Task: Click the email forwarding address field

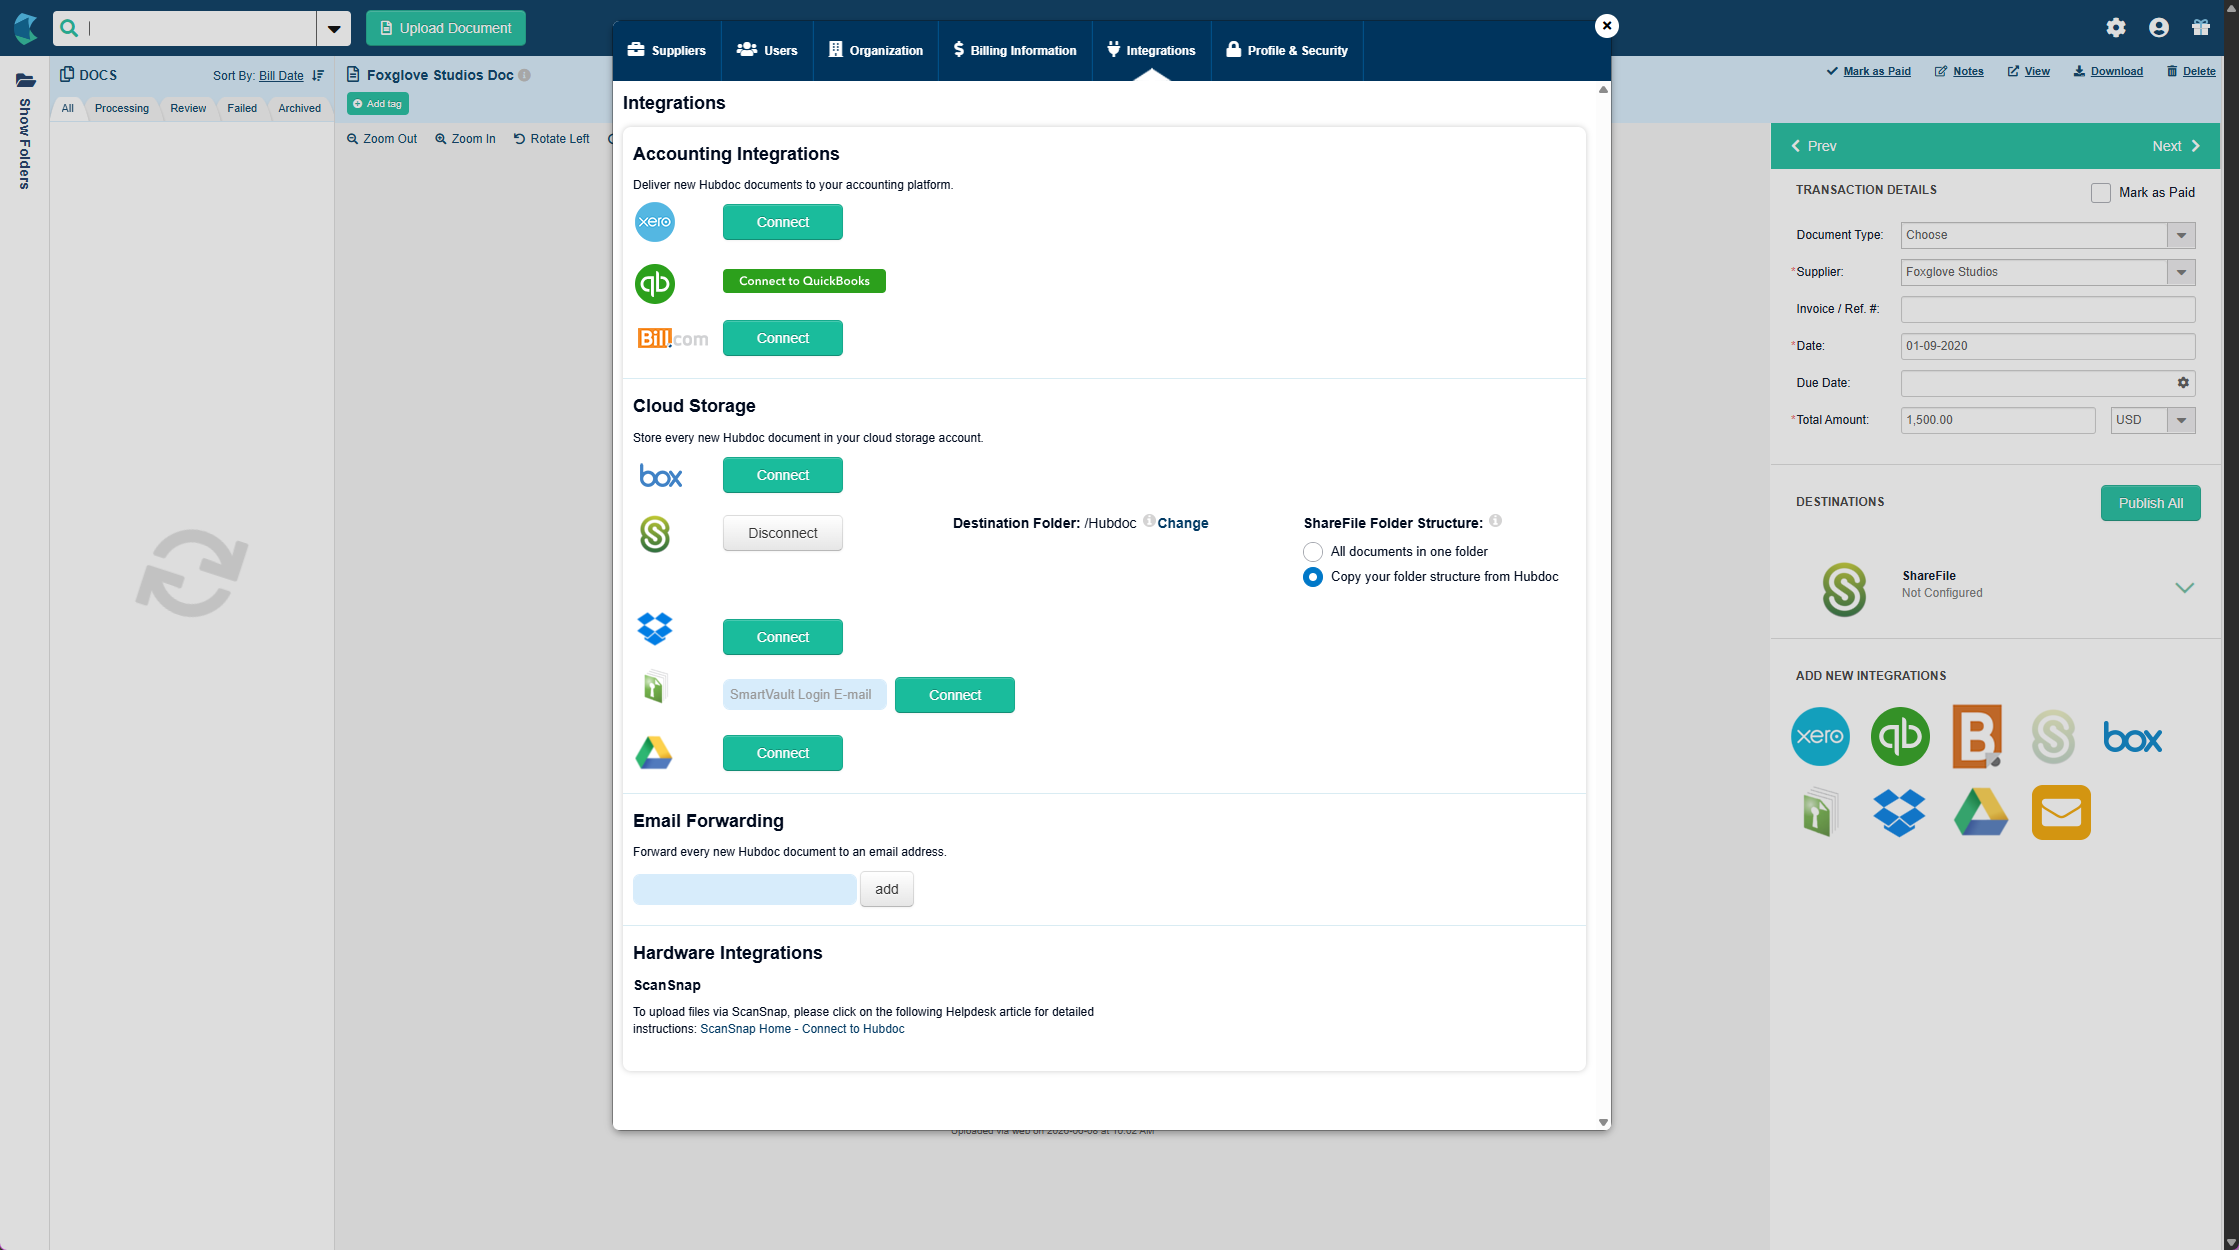Action: [745, 889]
